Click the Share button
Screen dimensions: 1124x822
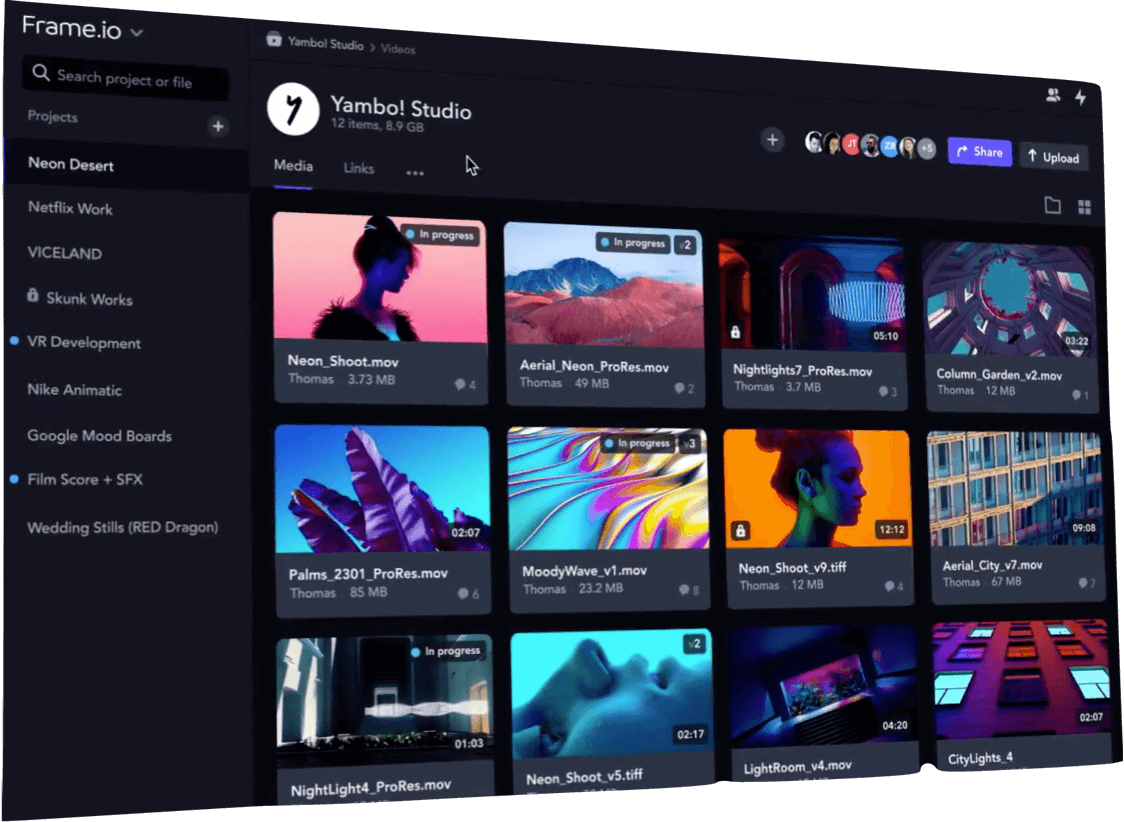coord(979,152)
